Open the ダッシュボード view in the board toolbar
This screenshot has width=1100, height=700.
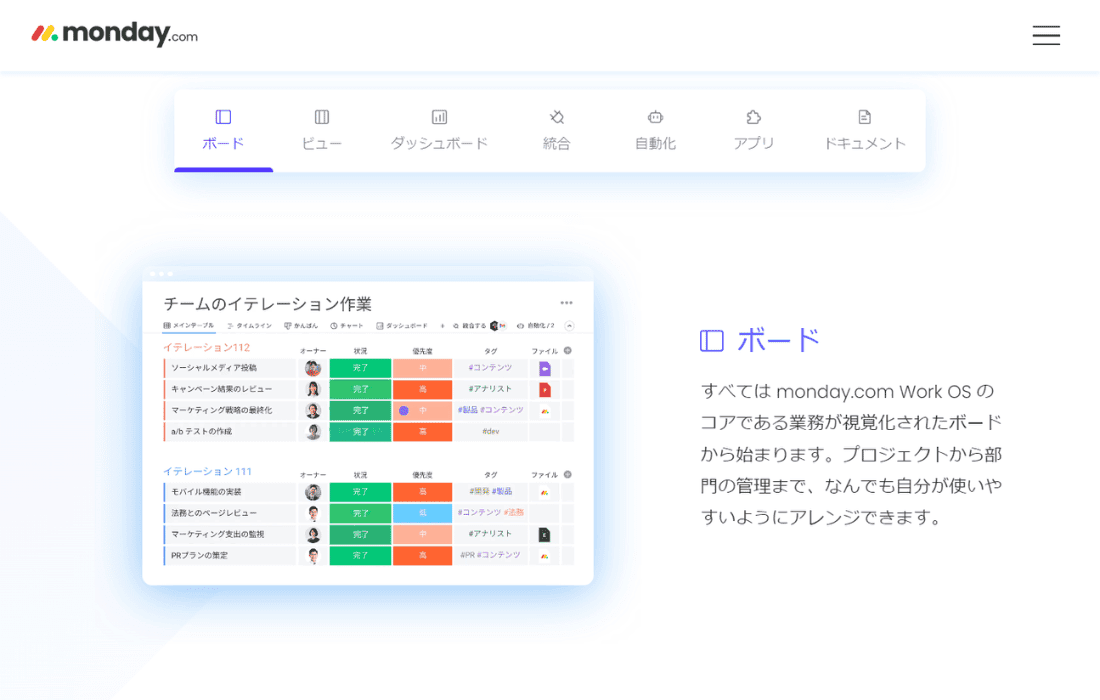[402, 325]
